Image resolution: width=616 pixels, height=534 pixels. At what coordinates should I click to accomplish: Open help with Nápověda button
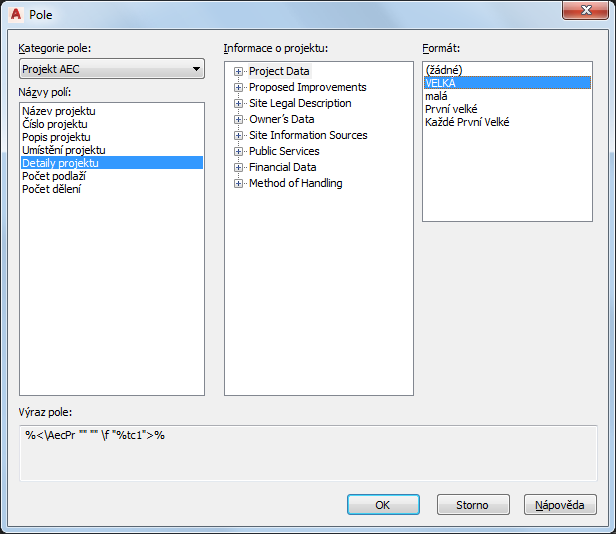pyautogui.click(x=560, y=505)
